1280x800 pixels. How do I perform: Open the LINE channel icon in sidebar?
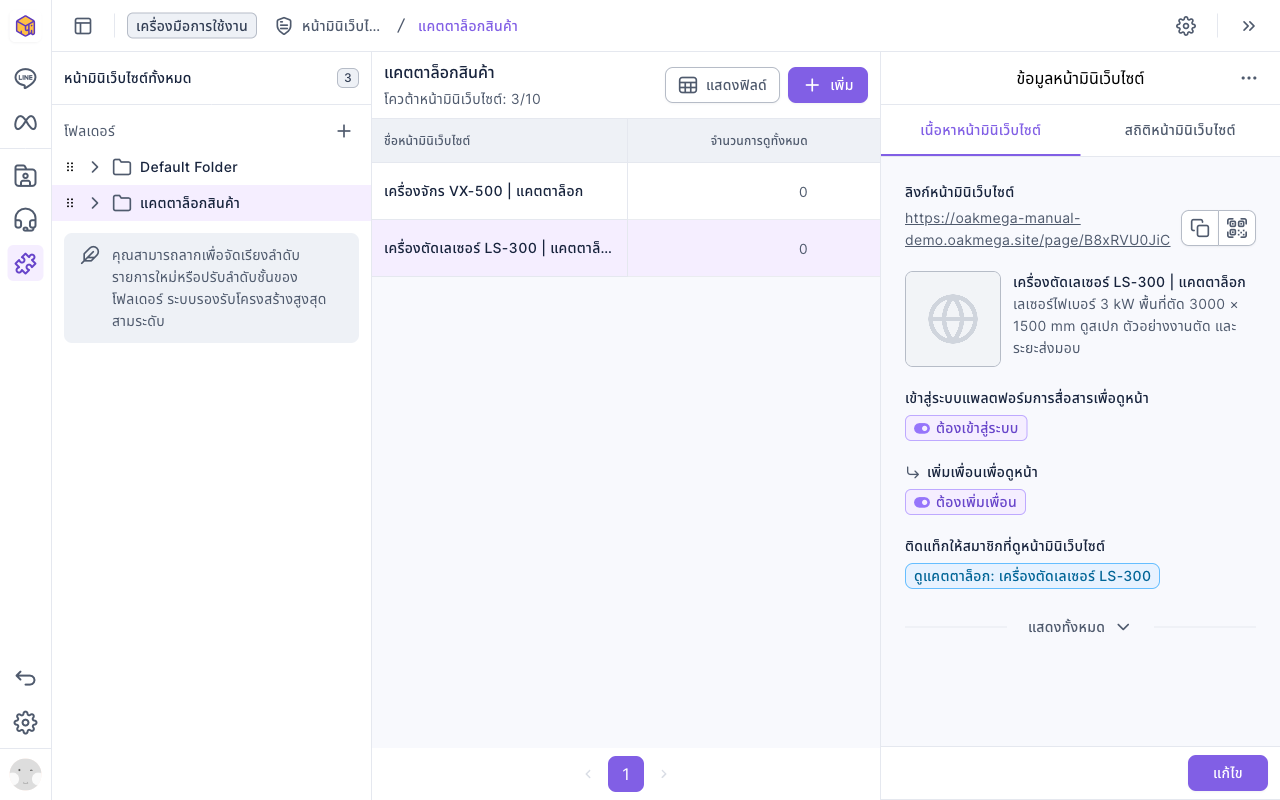point(25,78)
